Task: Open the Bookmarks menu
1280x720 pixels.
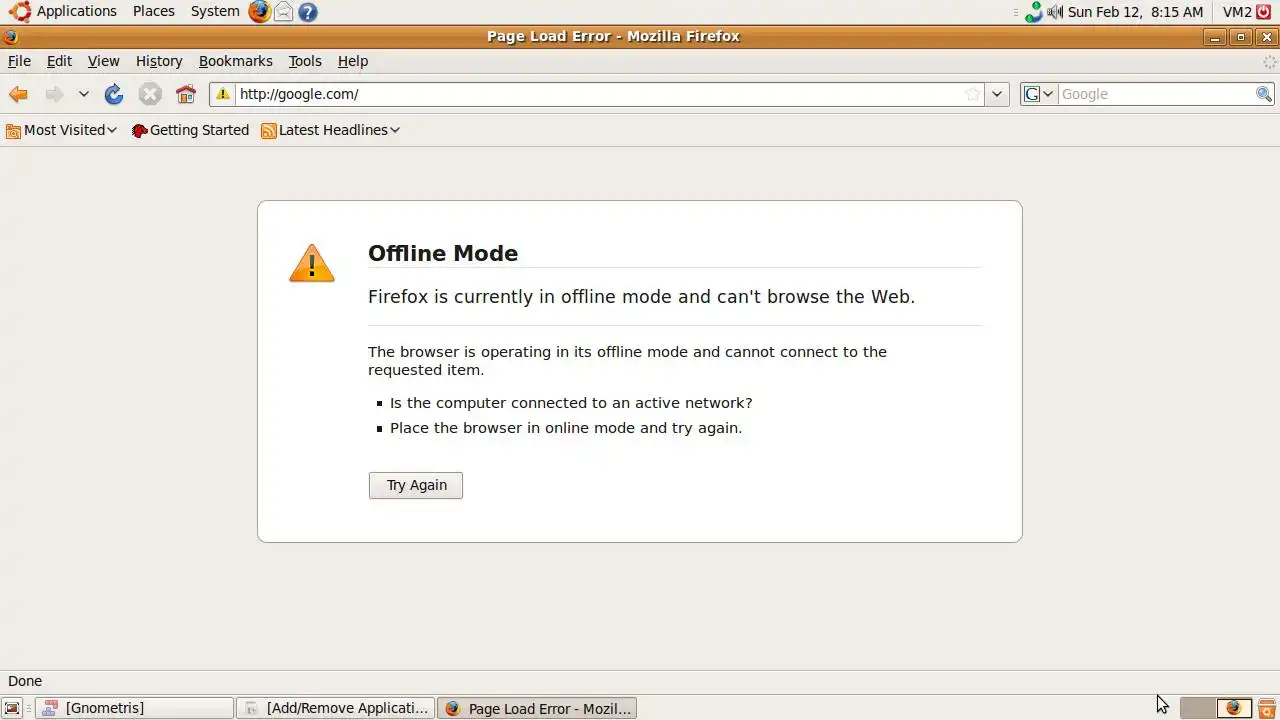Action: pyautogui.click(x=235, y=61)
